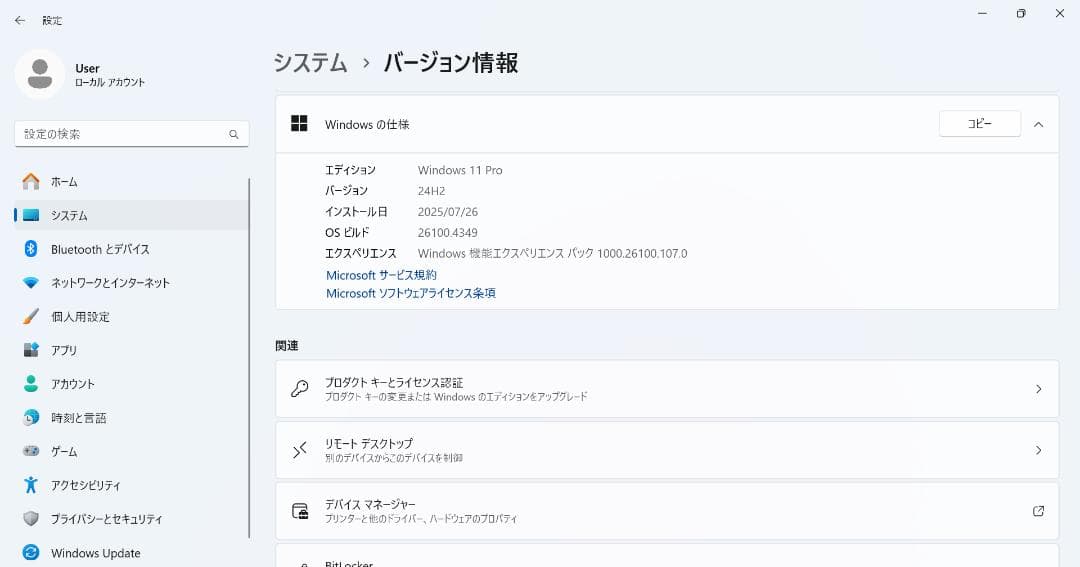Click the プライバシーとセキュリティ shield icon

point(31,518)
